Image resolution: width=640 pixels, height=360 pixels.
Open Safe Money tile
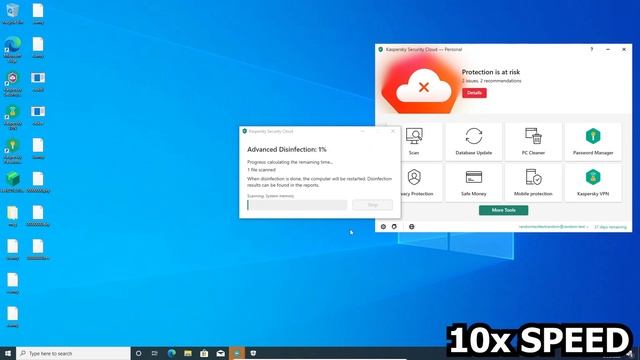click(473, 183)
